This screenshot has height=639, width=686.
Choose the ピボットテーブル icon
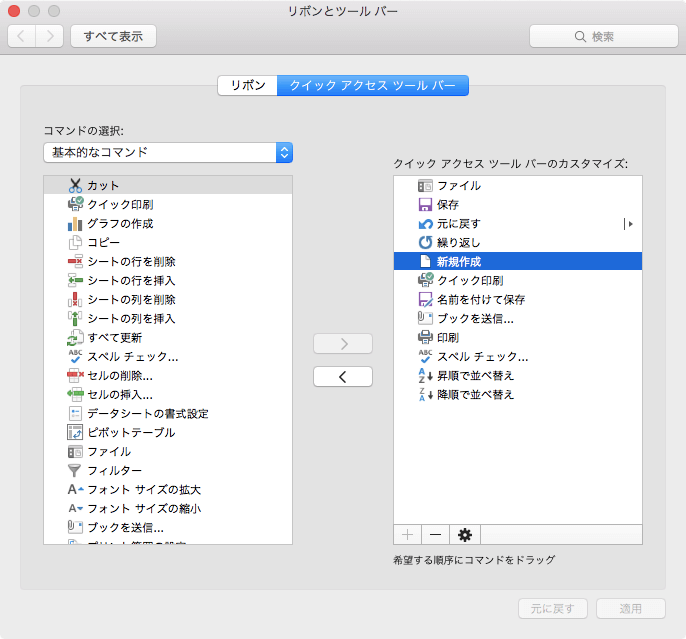coord(75,433)
